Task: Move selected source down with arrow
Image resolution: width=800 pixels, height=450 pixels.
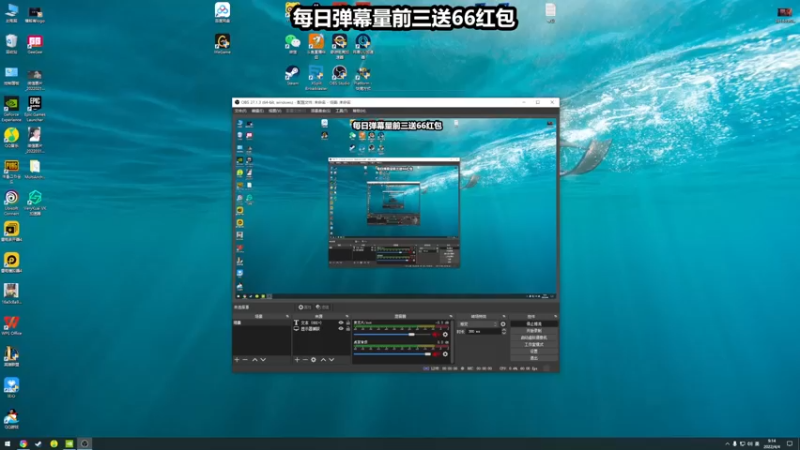Action: [332, 360]
